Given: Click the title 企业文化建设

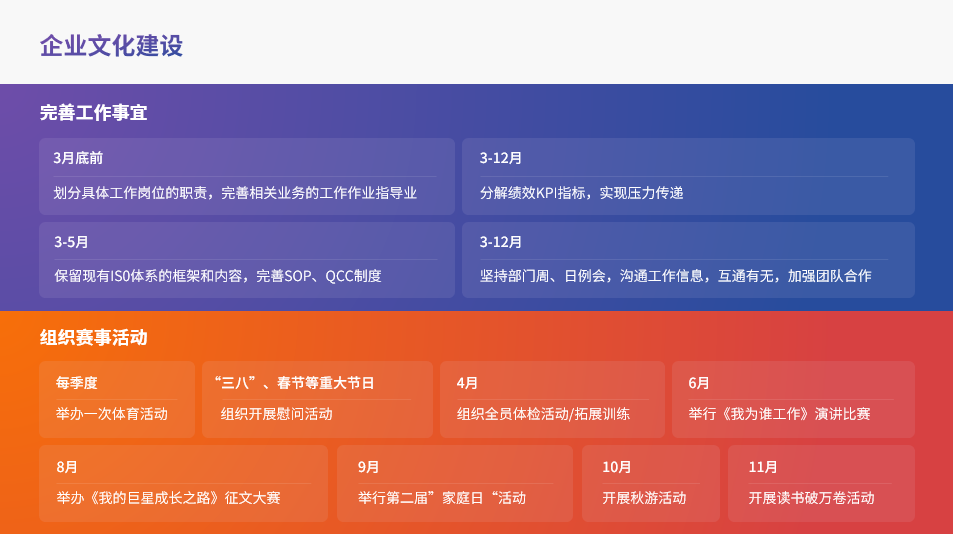Looking at the screenshot, I should (x=111, y=46).
